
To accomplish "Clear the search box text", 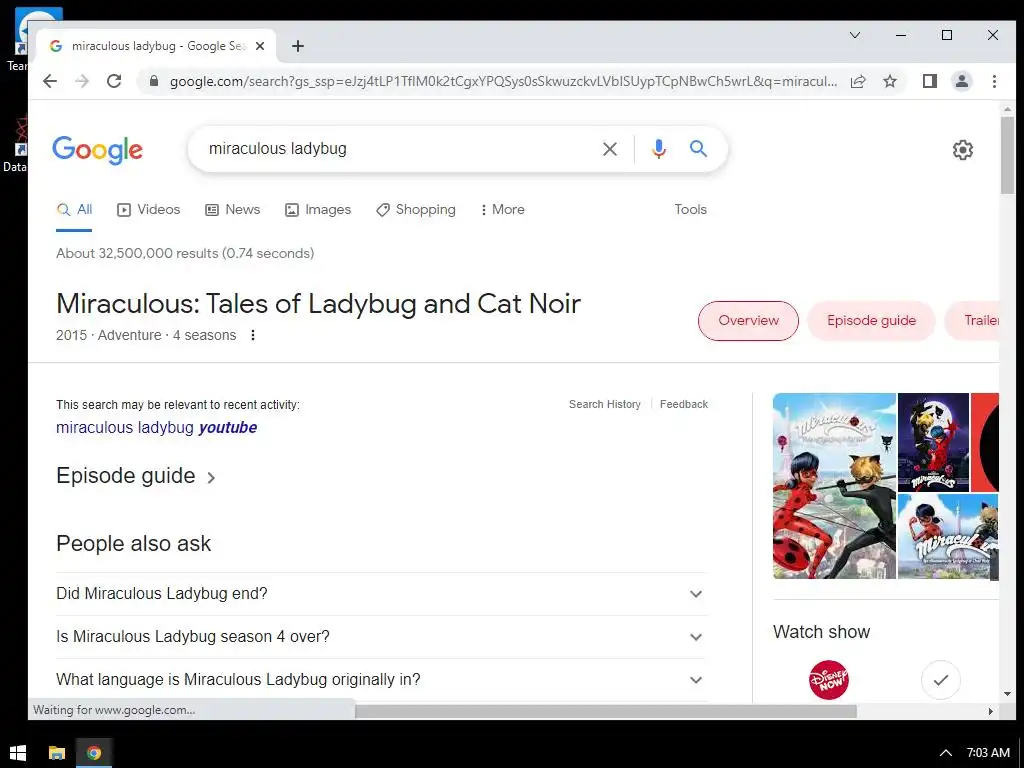I will (609, 149).
